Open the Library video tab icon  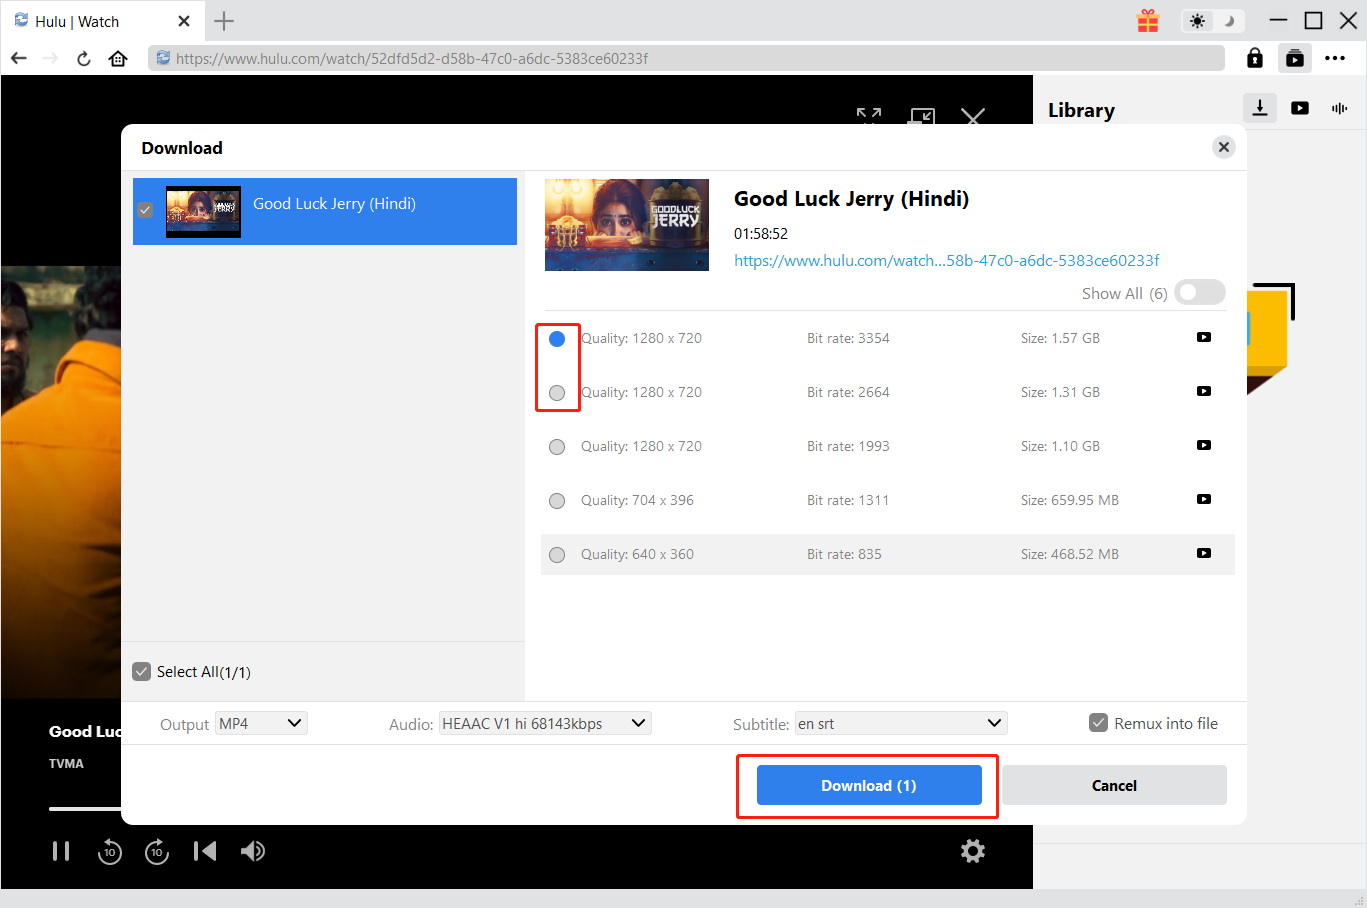tap(1300, 108)
